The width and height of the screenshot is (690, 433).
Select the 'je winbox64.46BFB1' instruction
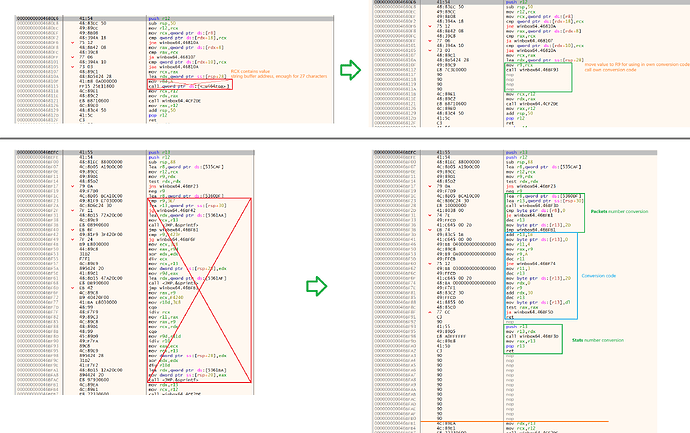tap(529, 215)
